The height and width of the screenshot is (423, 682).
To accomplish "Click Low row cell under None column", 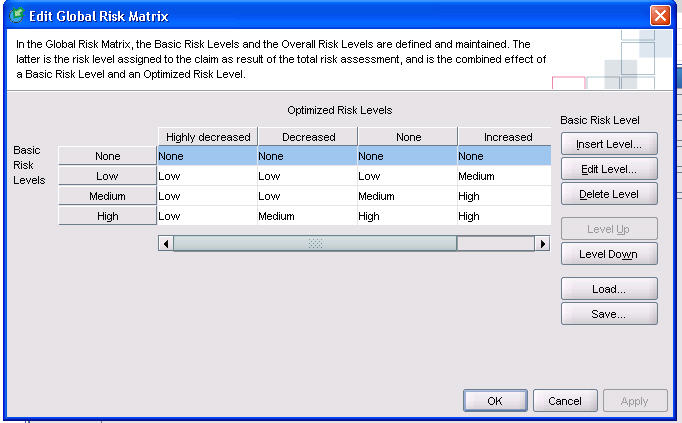I will click(x=408, y=176).
